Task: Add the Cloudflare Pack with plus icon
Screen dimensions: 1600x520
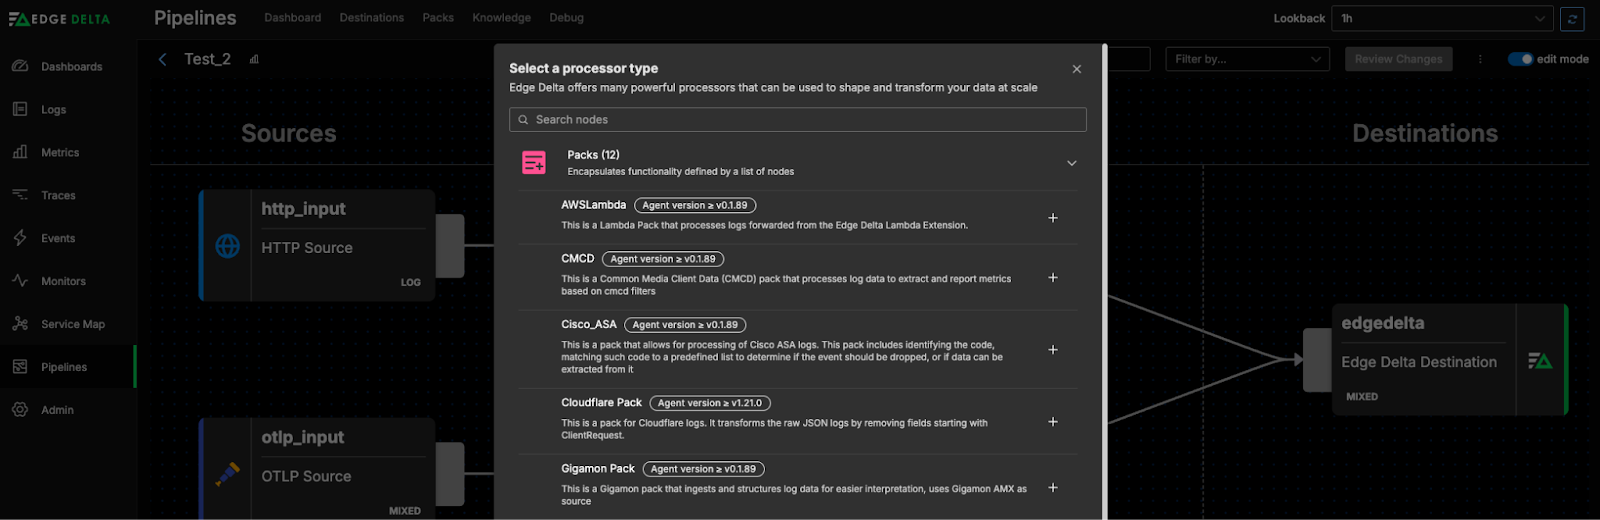Action: coord(1052,422)
